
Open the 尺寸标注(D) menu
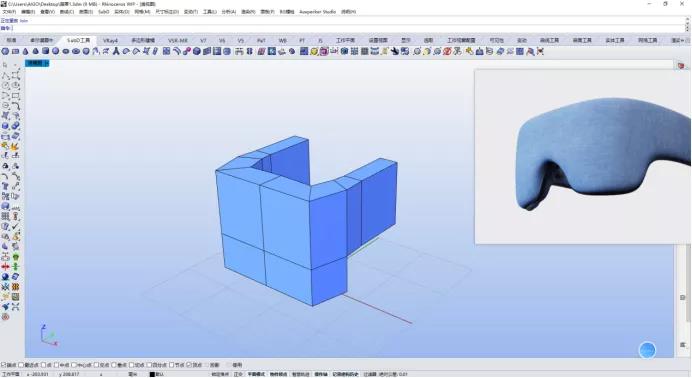167,11
